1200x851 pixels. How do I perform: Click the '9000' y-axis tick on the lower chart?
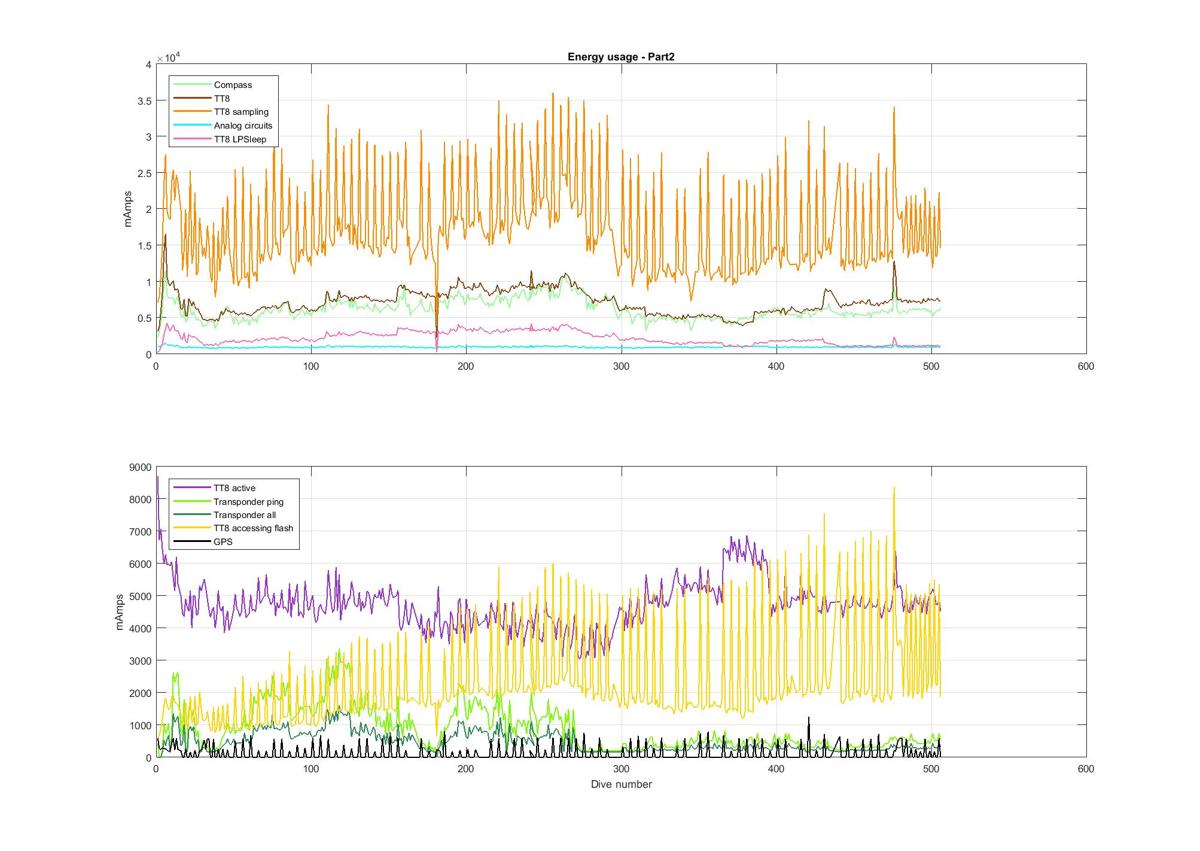click(x=140, y=467)
